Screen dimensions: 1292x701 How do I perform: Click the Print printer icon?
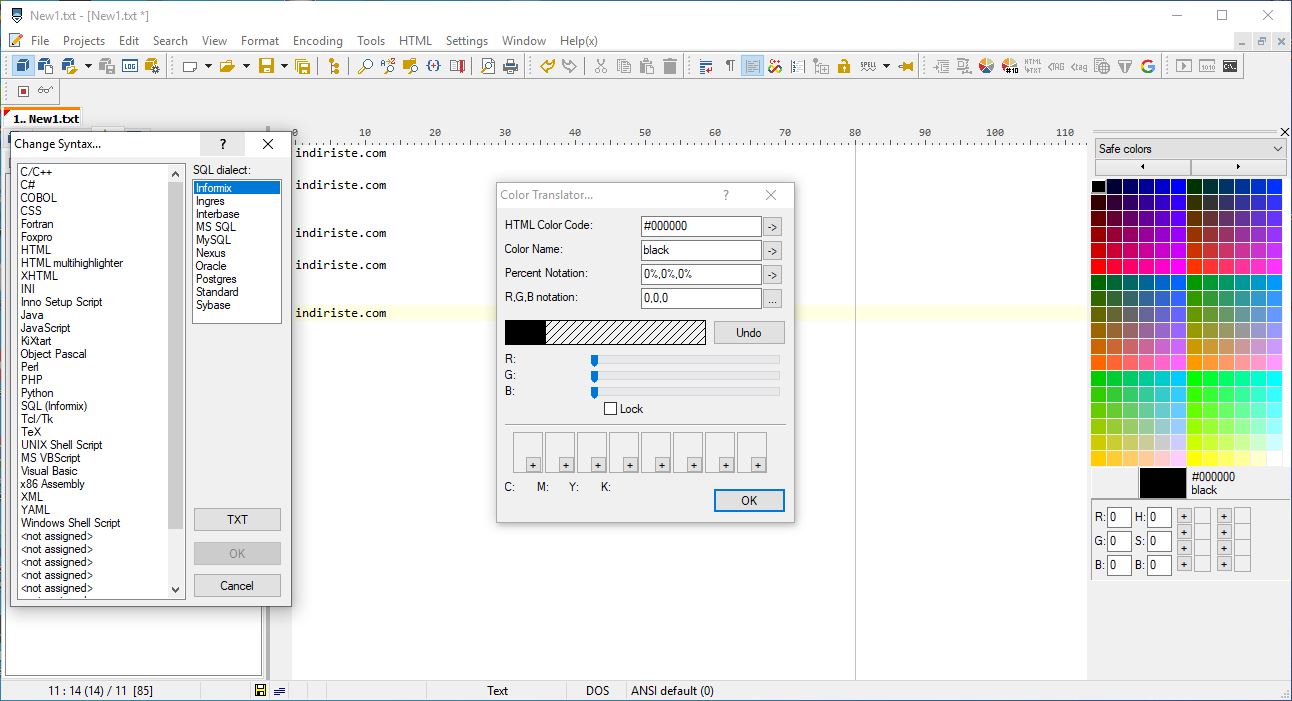[x=511, y=66]
